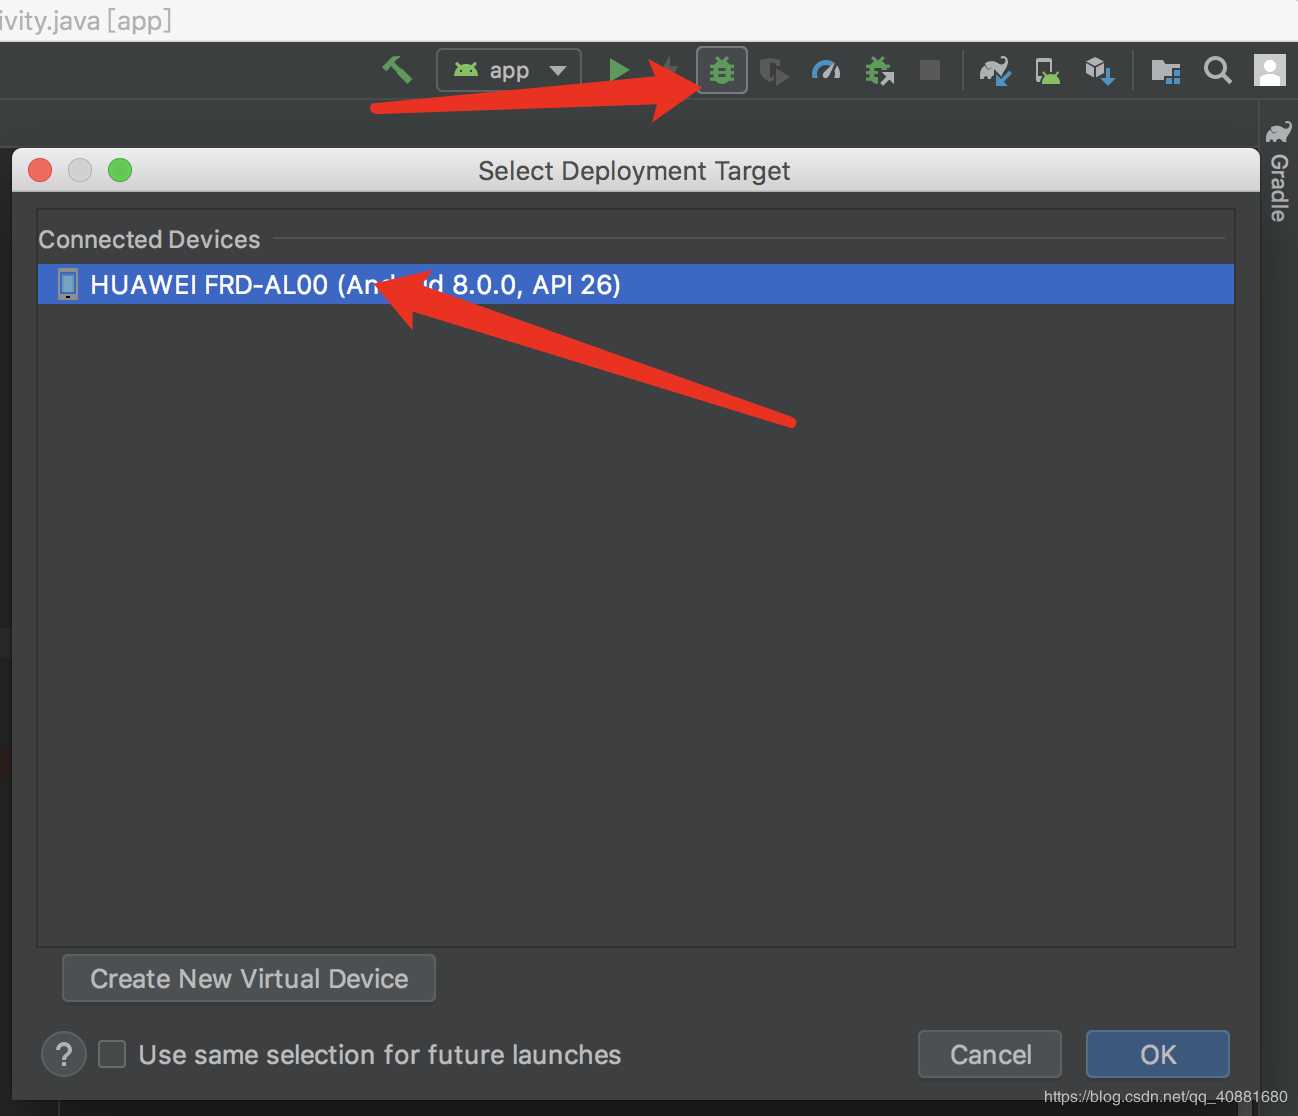Open the help question mark button
The width and height of the screenshot is (1298, 1116).
pos(64,1054)
